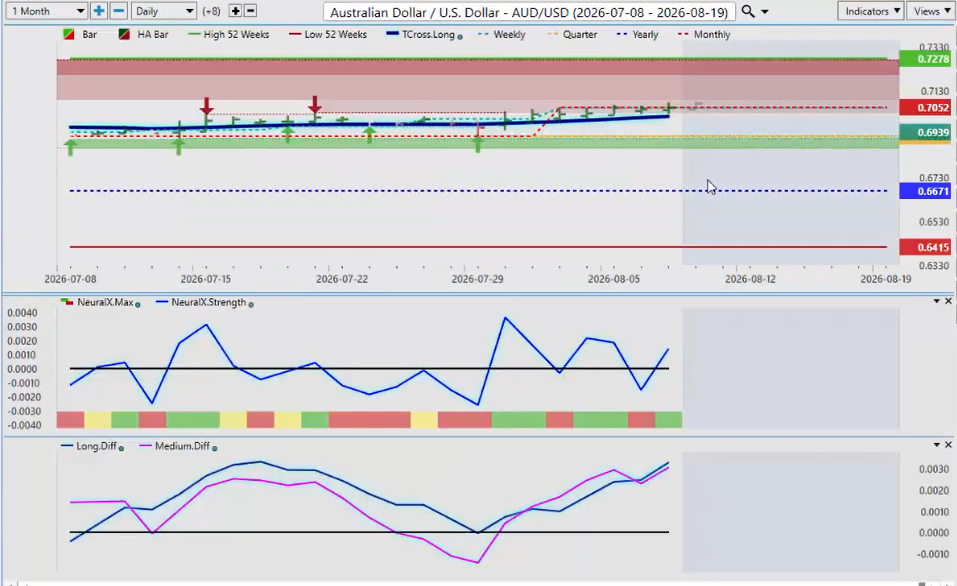Close the NeuralX indicator panel
Screen dimensions: 957x586
[x=948, y=301]
